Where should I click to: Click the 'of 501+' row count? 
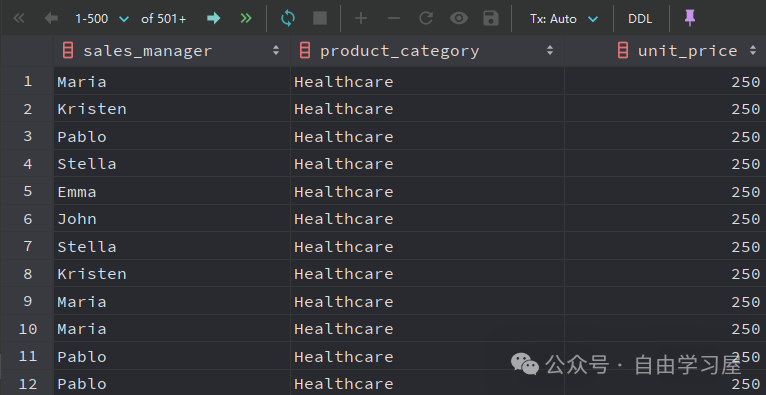pos(164,19)
